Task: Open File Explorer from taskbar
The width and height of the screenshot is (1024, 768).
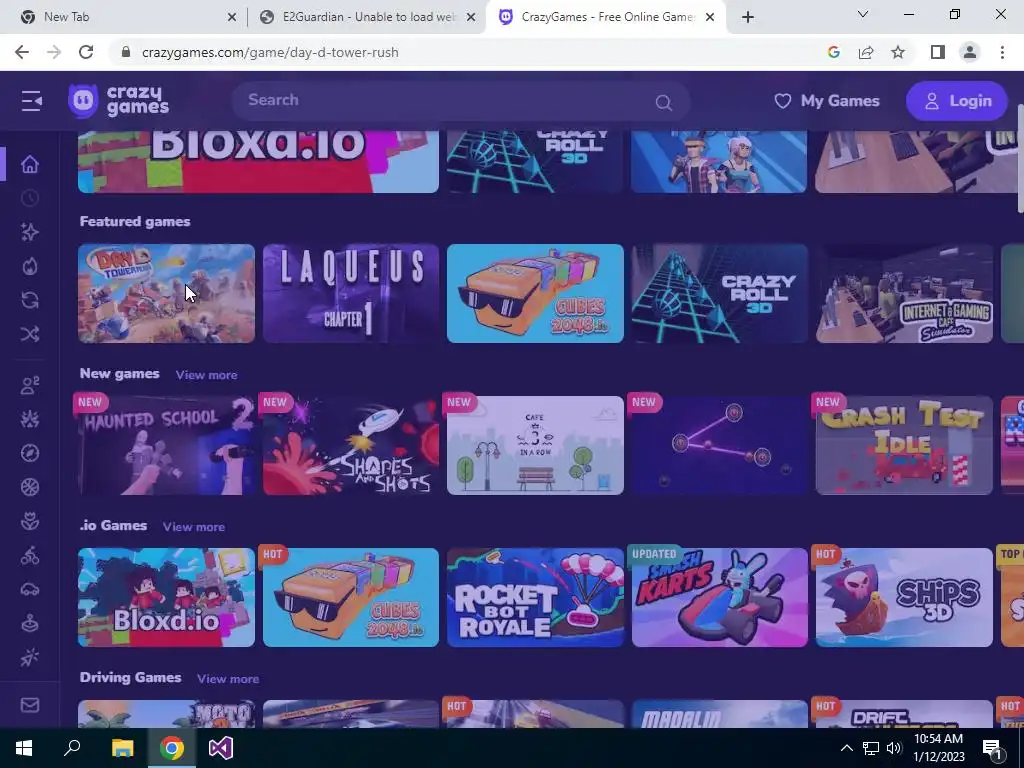Action: pyautogui.click(x=122, y=748)
